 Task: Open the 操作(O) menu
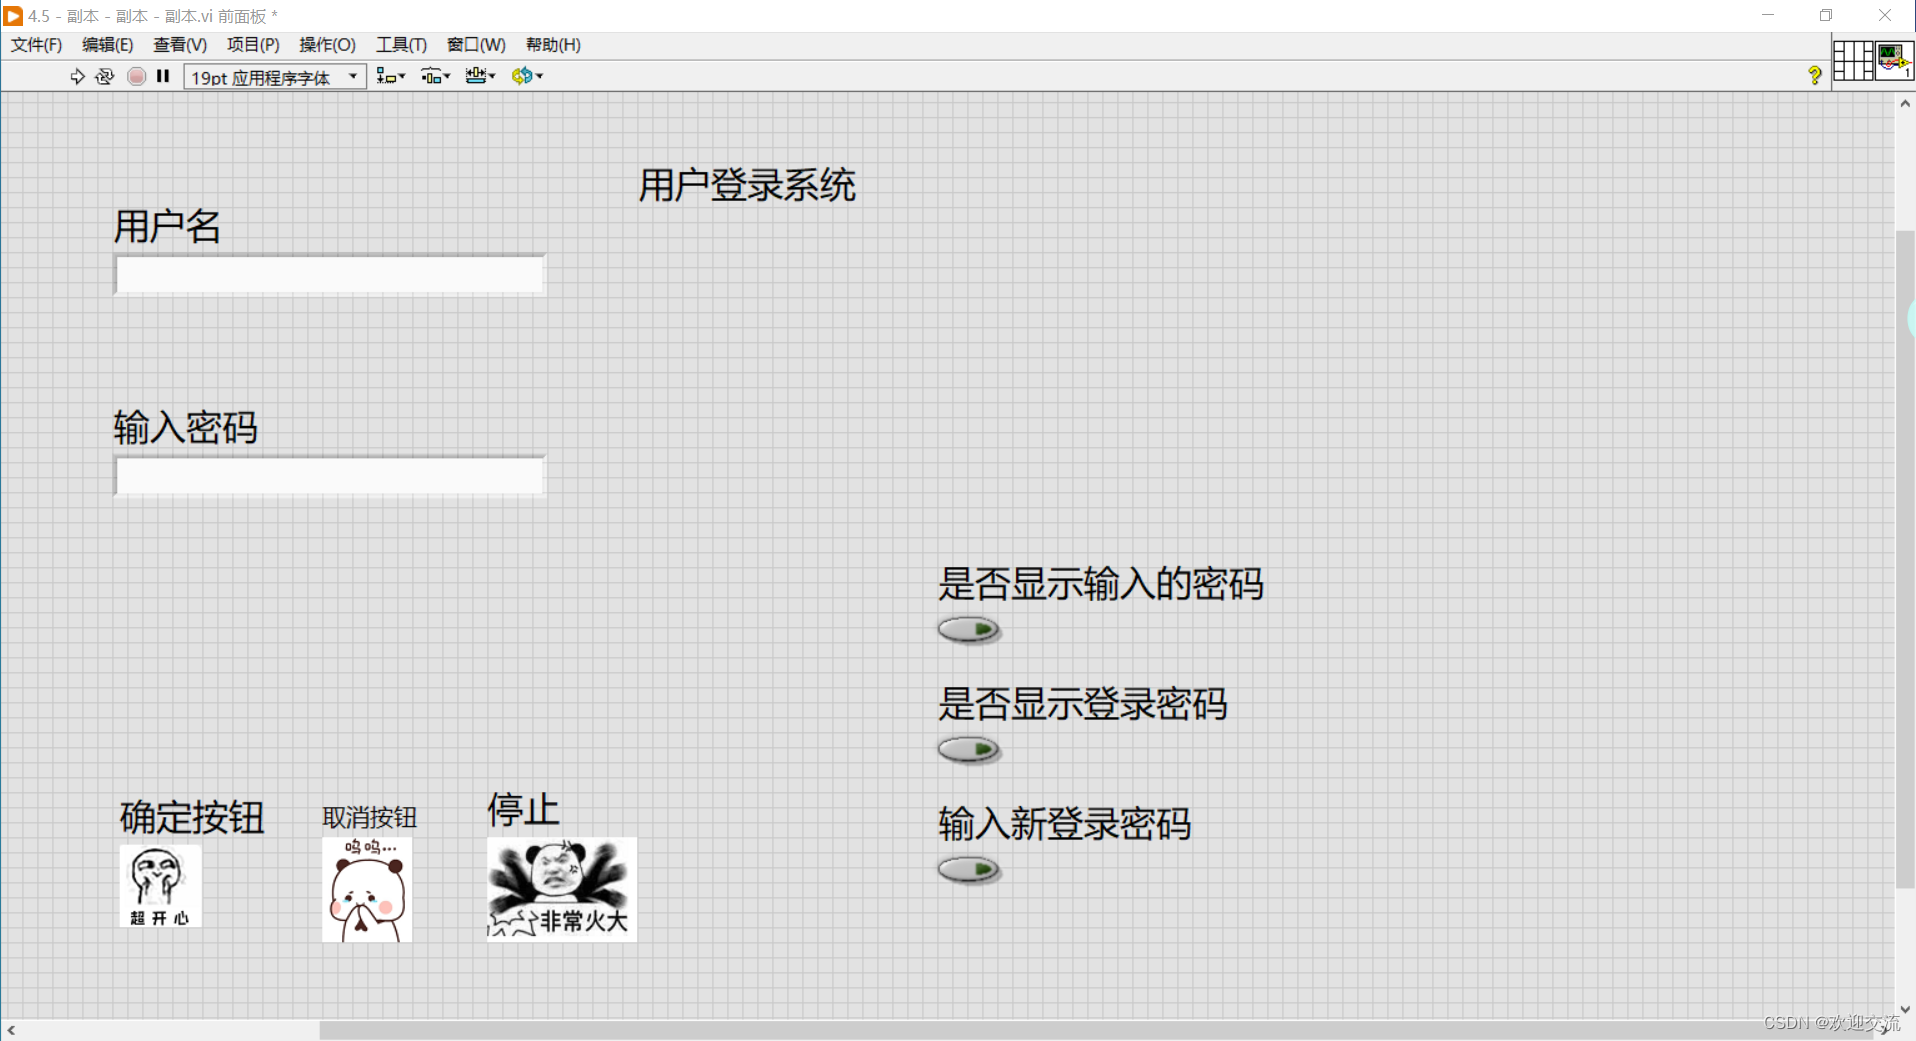pyautogui.click(x=327, y=44)
